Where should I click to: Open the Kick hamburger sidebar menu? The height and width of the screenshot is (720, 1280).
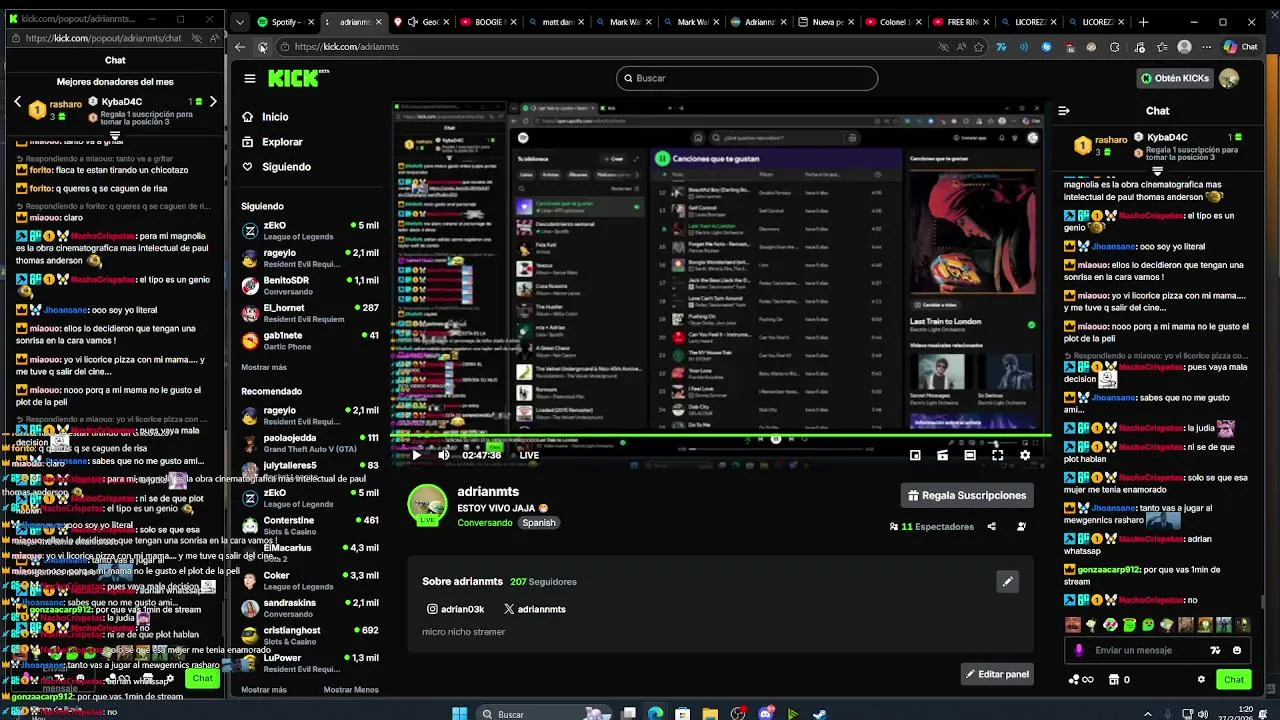[249, 78]
